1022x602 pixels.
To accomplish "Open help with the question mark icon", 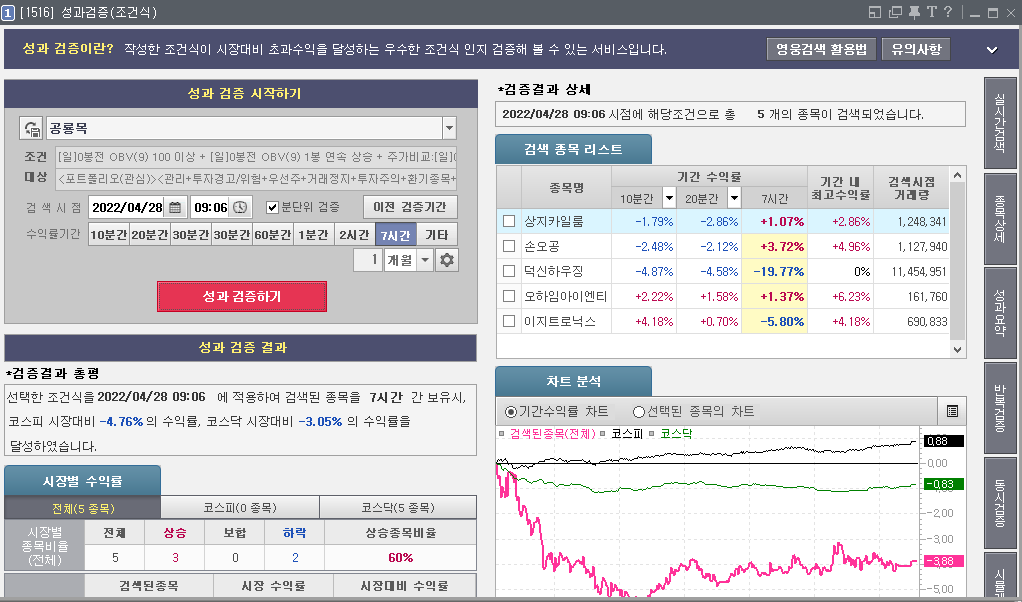I will tap(948, 12).
